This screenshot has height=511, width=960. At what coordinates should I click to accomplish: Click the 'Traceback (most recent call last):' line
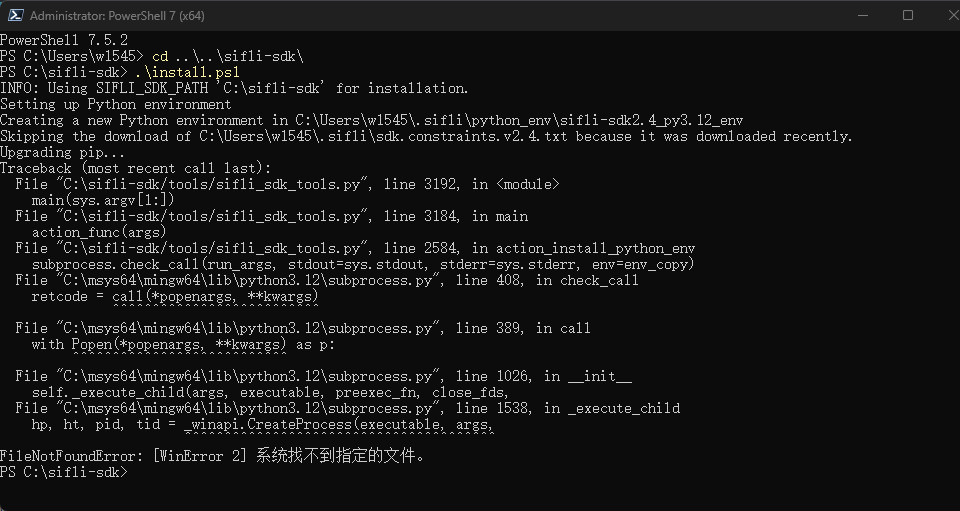click(135, 168)
